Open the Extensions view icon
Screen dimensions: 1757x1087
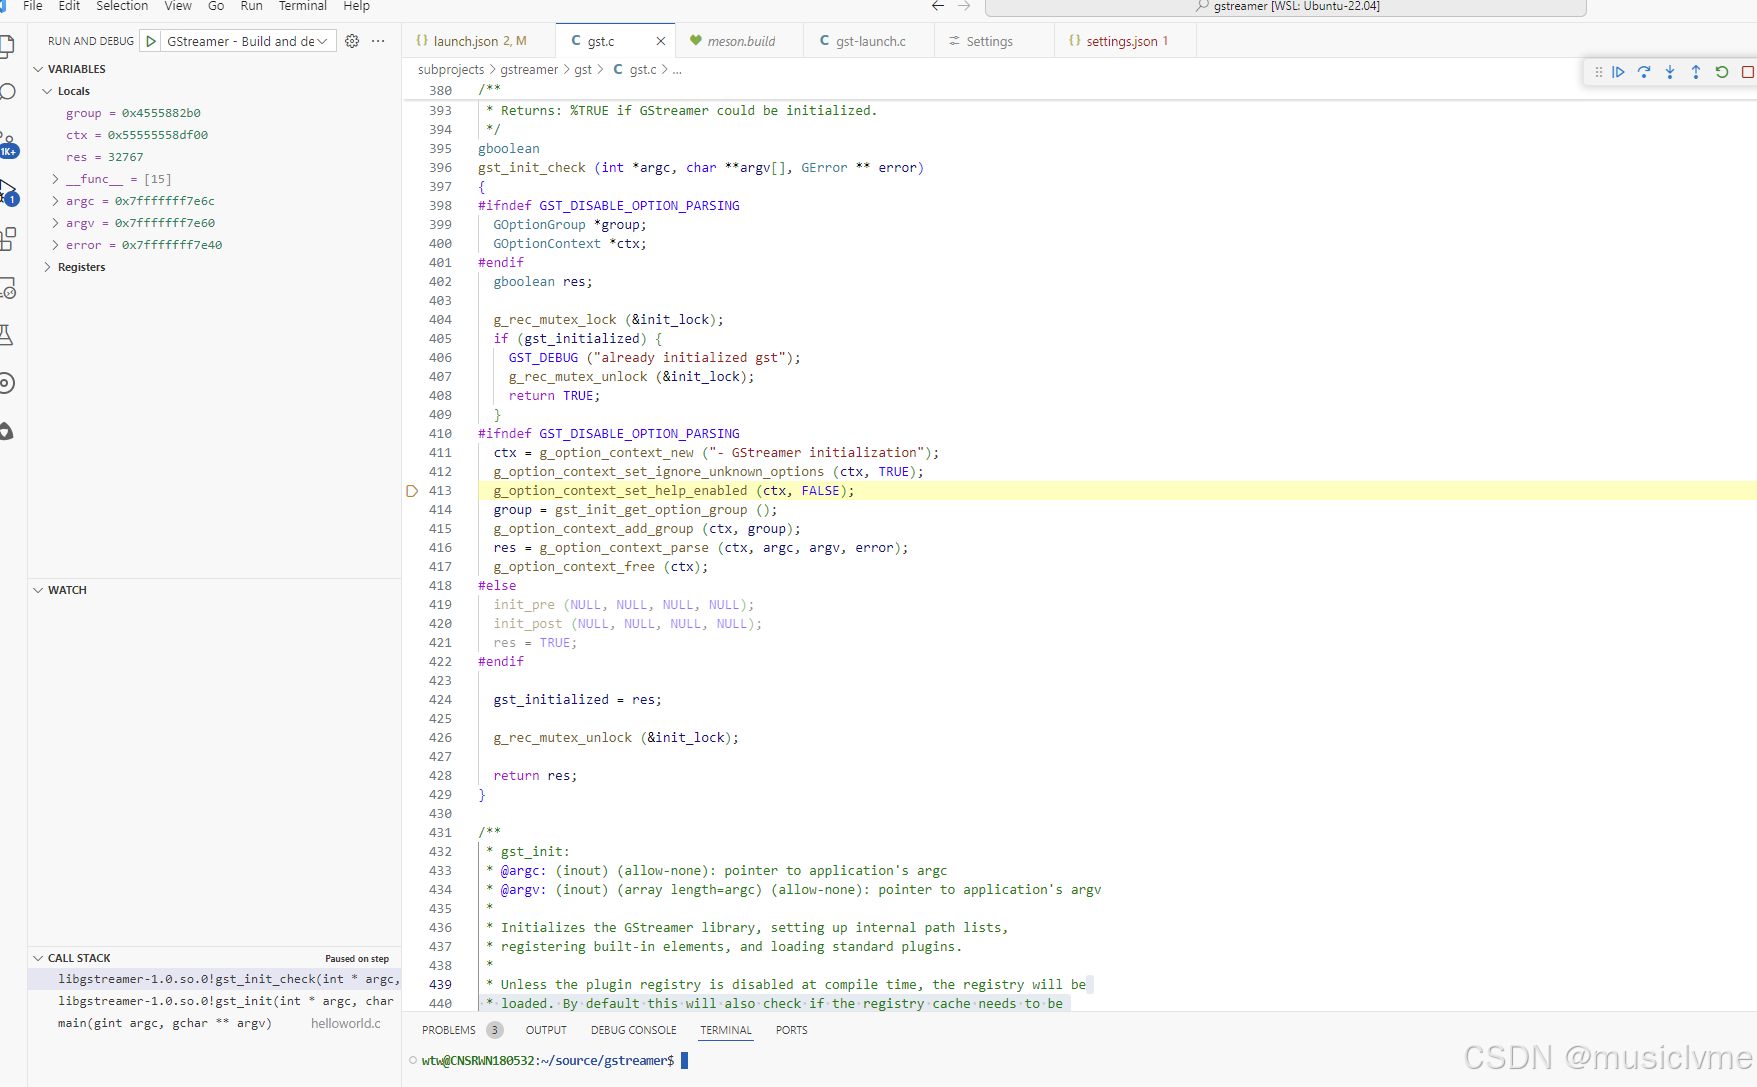(7, 238)
